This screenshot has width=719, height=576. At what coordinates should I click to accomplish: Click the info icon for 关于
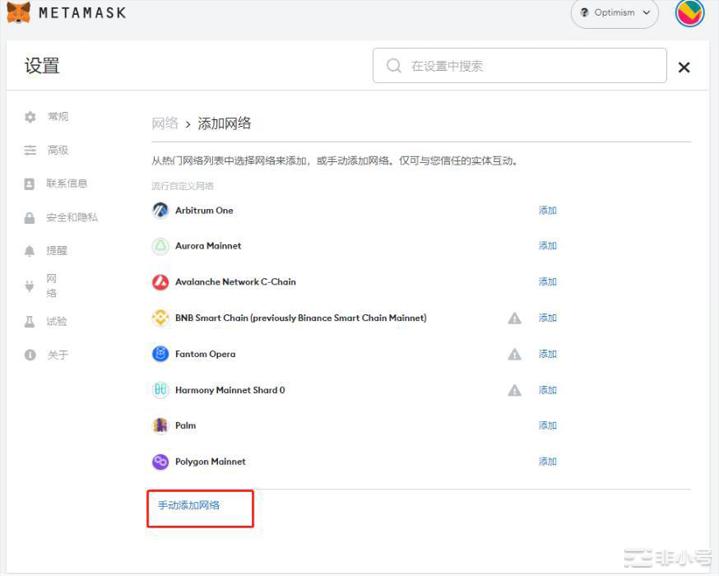tap(29, 355)
